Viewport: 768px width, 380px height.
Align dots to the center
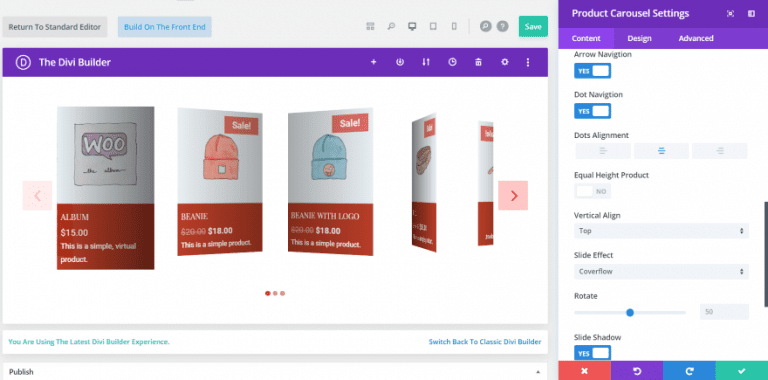[661, 151]
